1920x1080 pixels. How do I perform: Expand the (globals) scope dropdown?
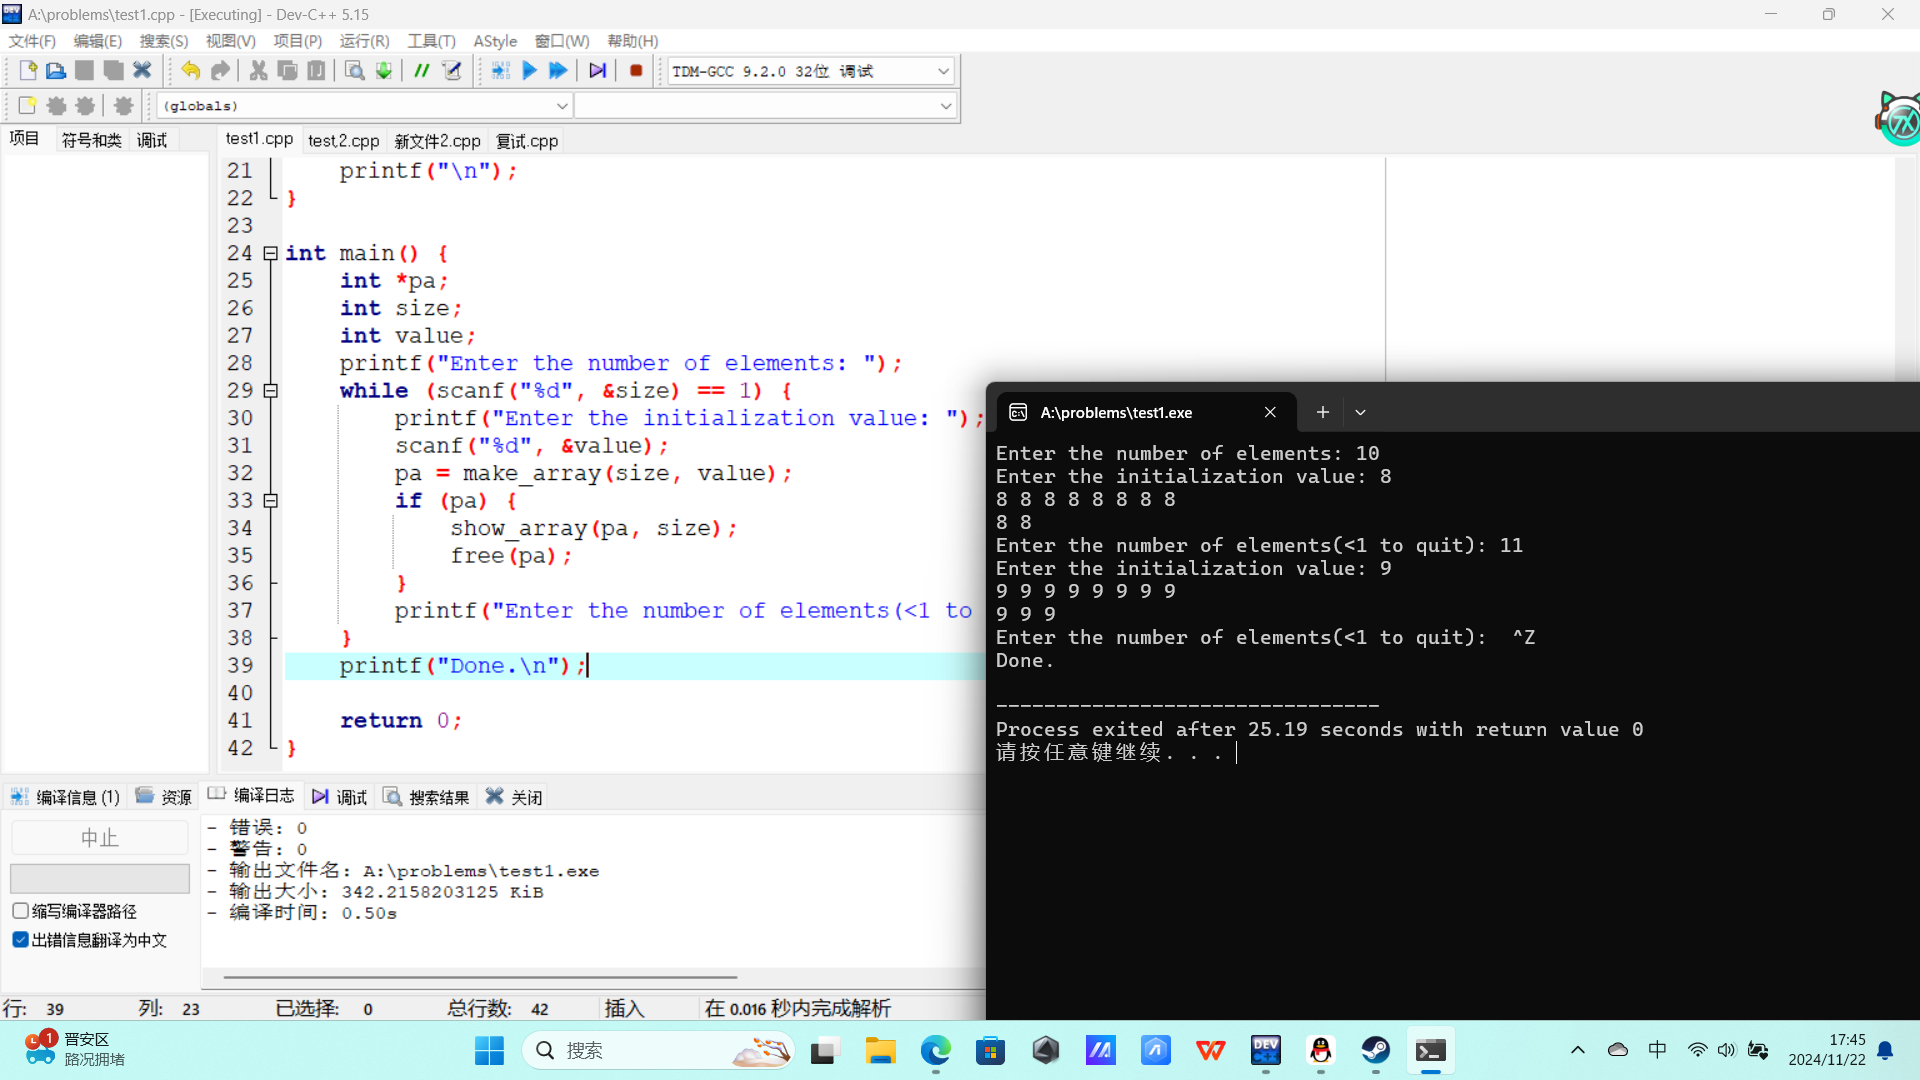tap(561, 106)
